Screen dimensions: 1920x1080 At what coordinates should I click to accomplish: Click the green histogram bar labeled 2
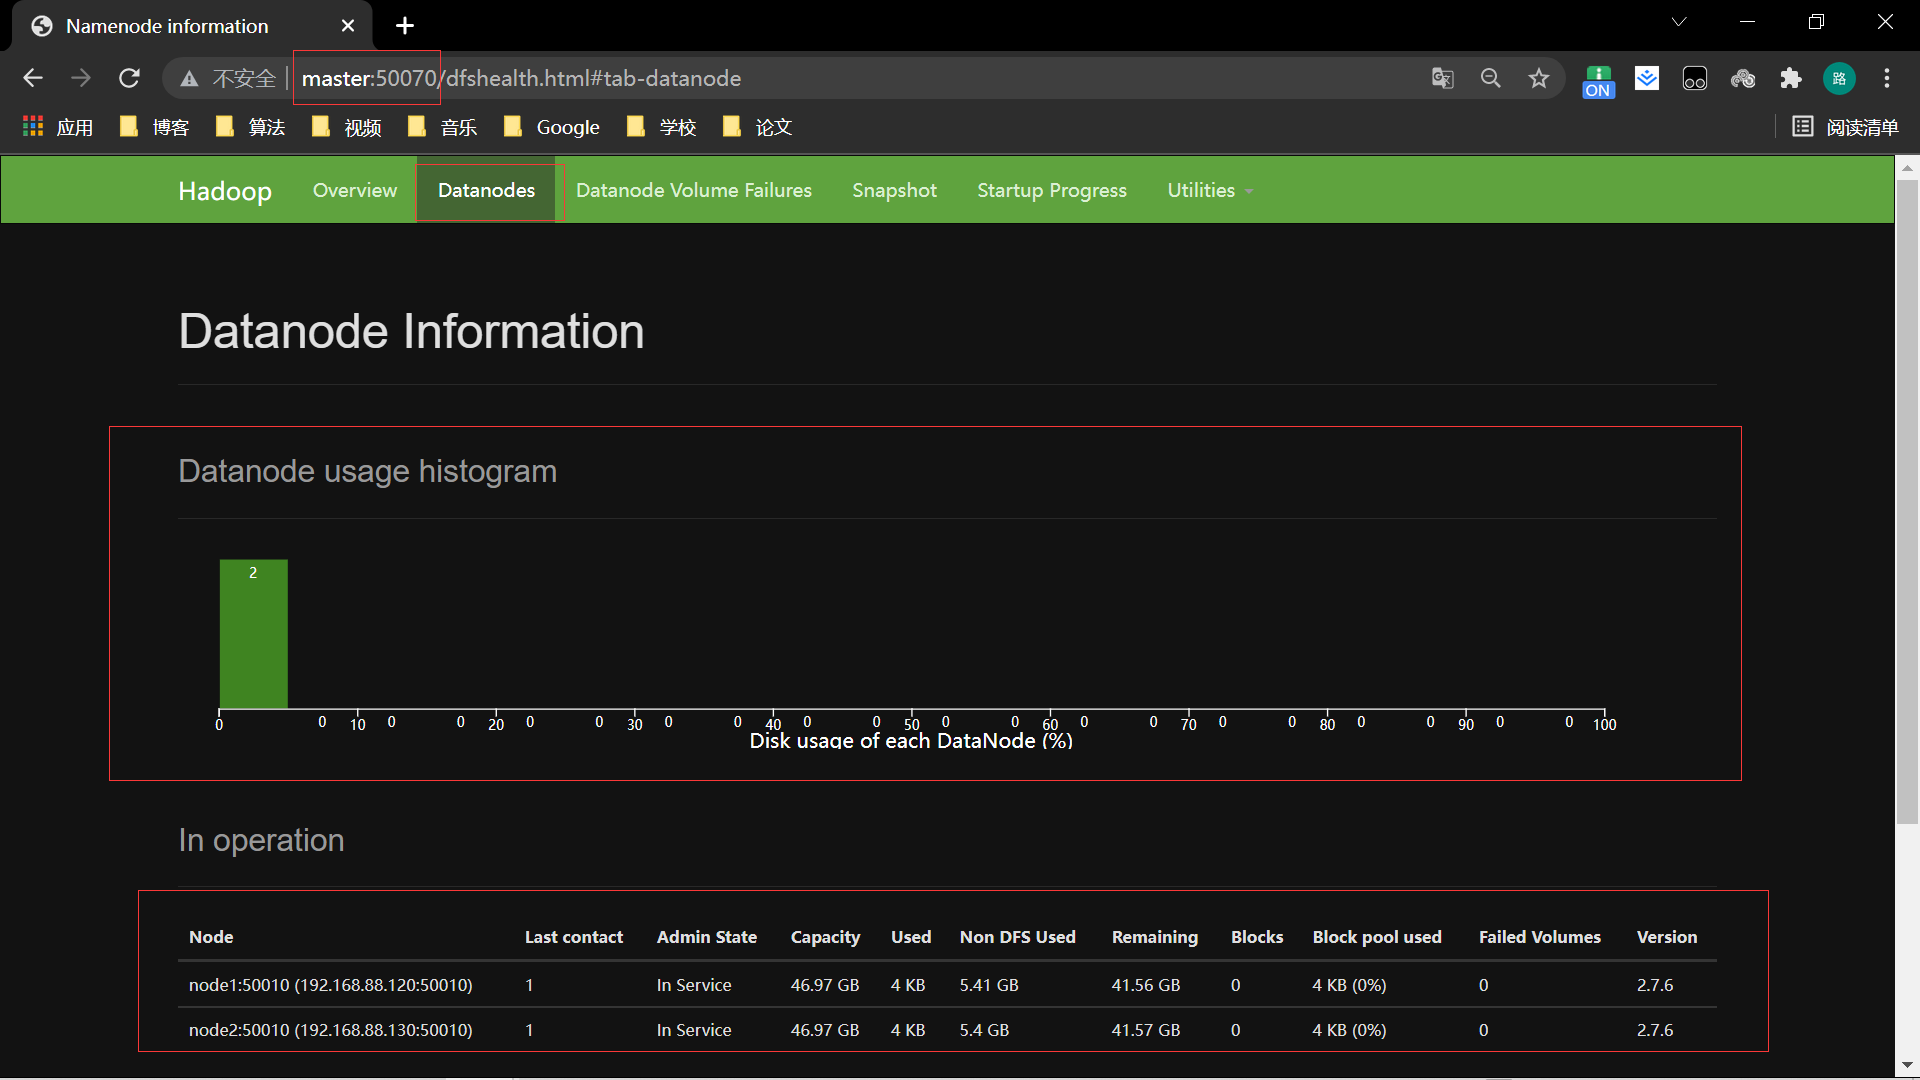click(253, 634)
